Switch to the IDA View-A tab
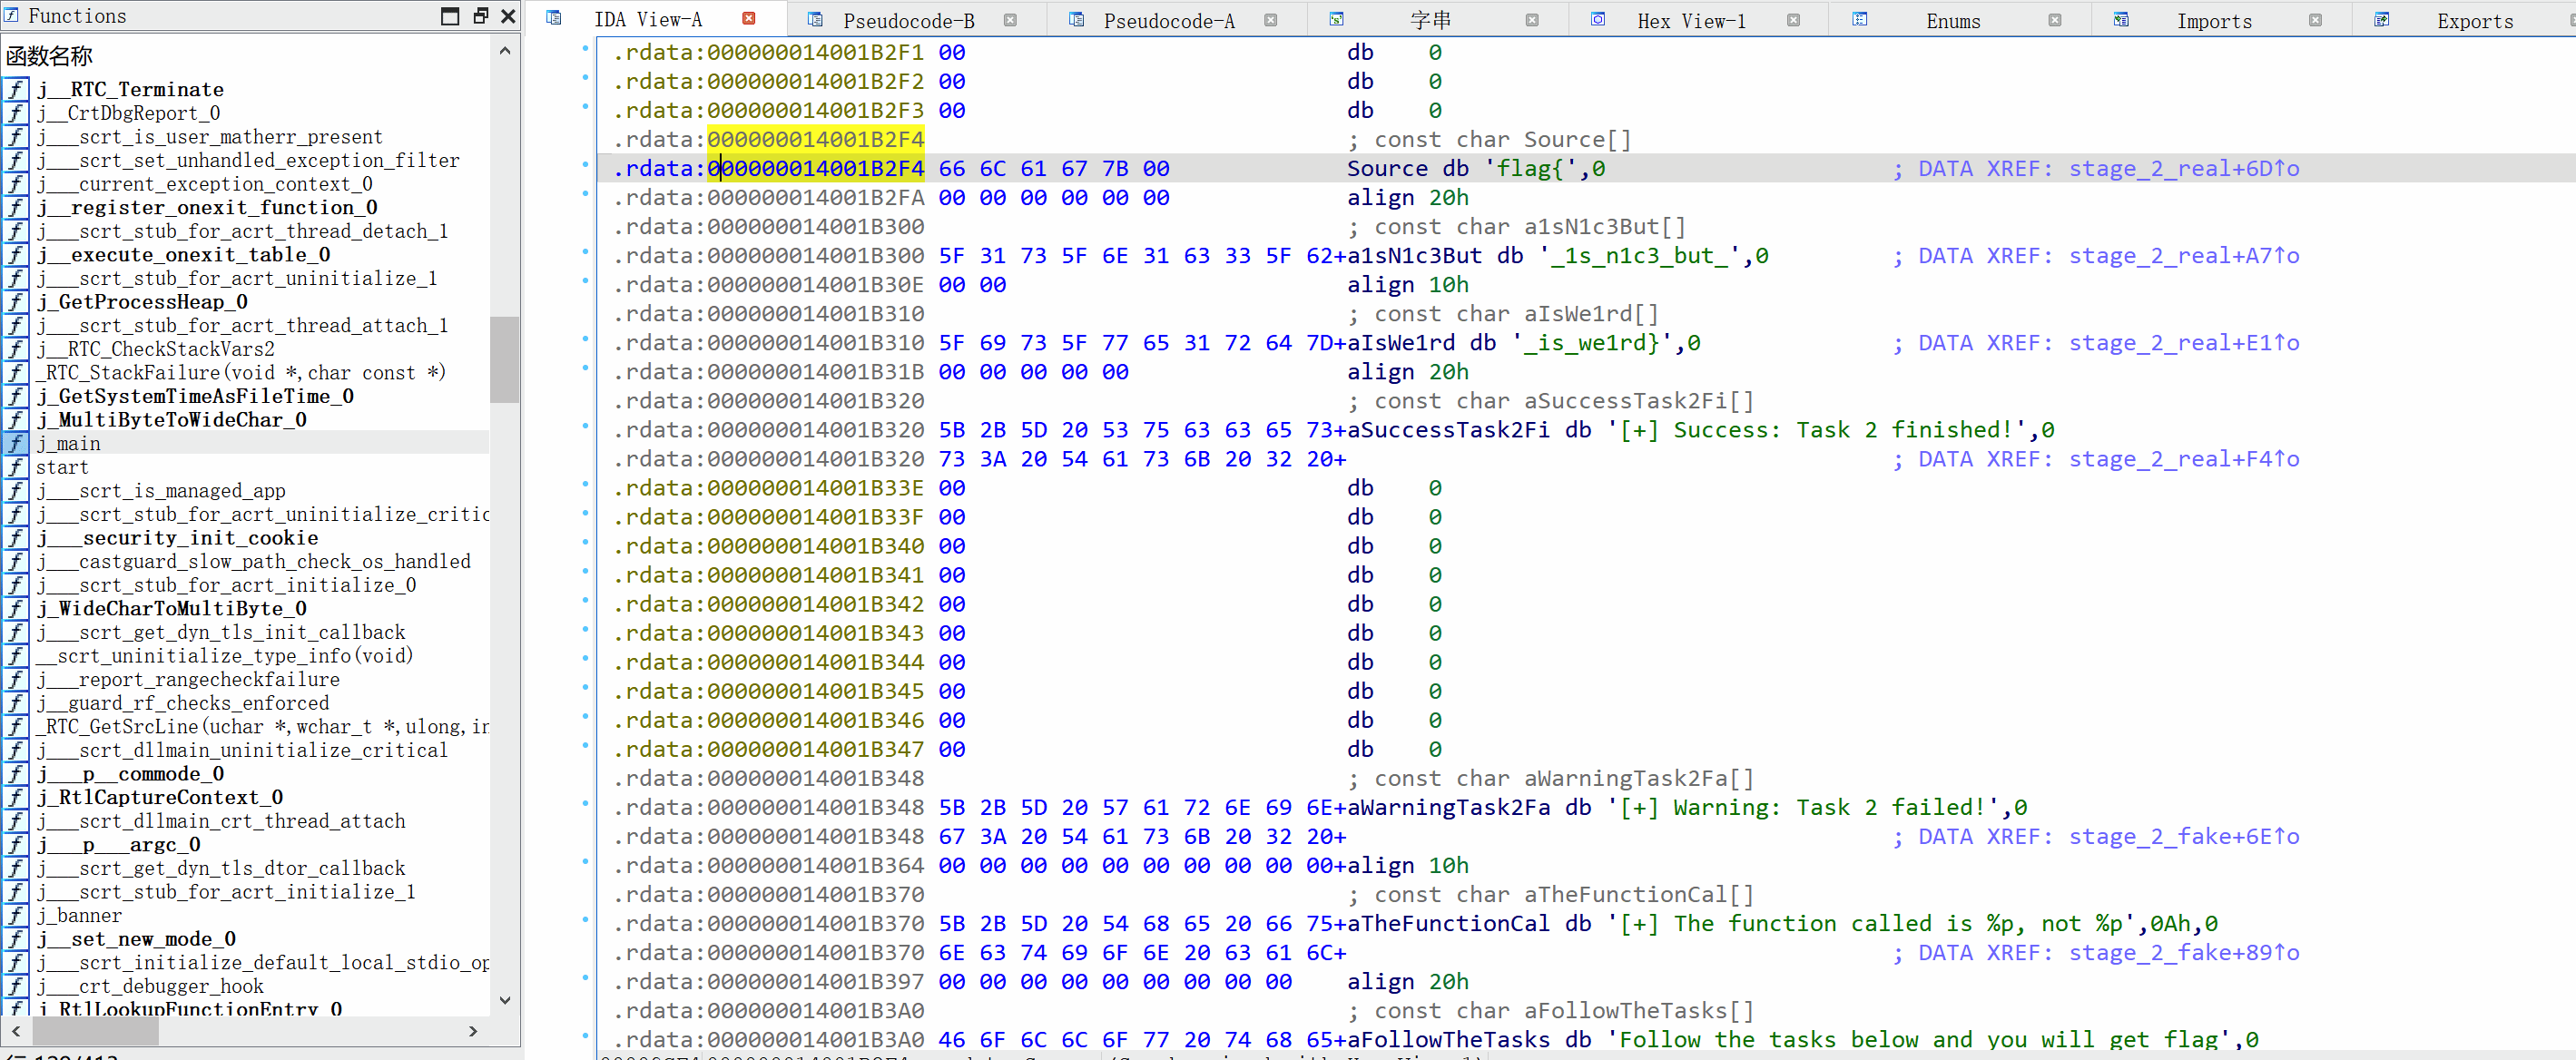Viewport: 2576px width, 1060px height. click(x=648, y=20)
